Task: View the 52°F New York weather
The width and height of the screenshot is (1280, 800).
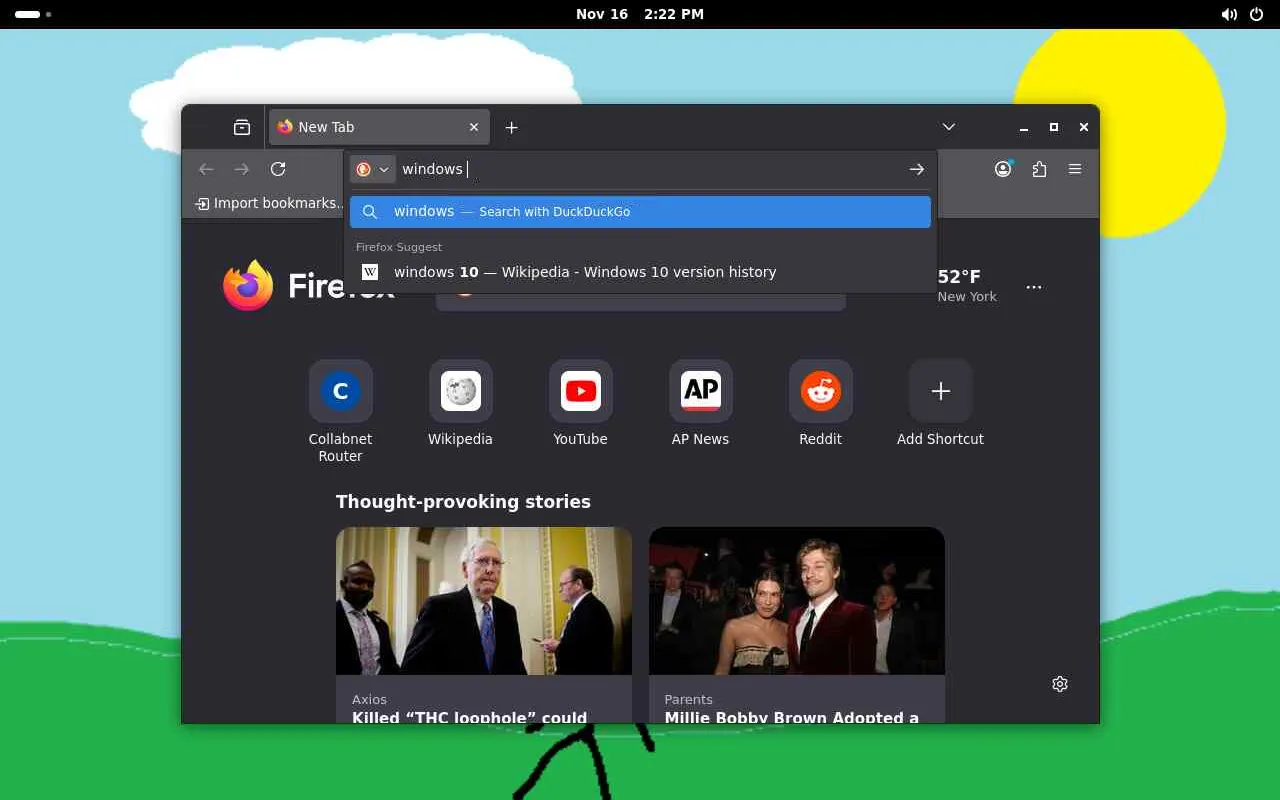Action: 967,285
